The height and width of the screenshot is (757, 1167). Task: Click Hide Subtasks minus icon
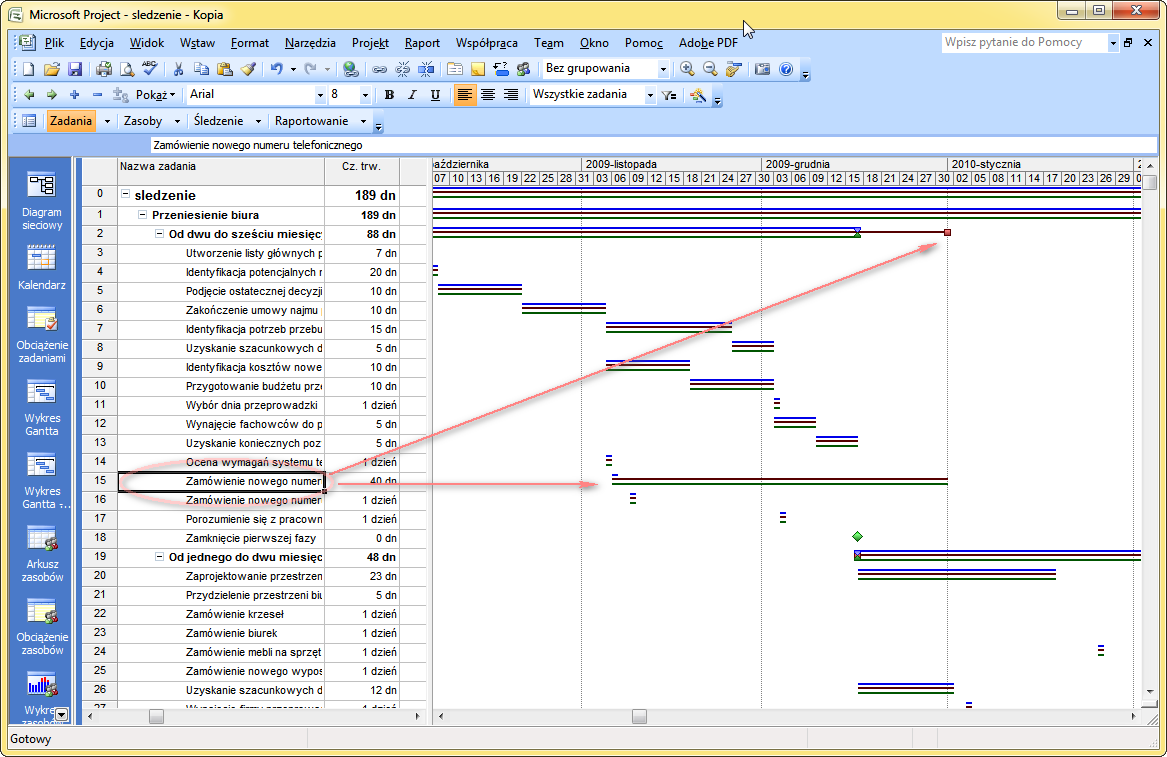[x=97, y=95]
